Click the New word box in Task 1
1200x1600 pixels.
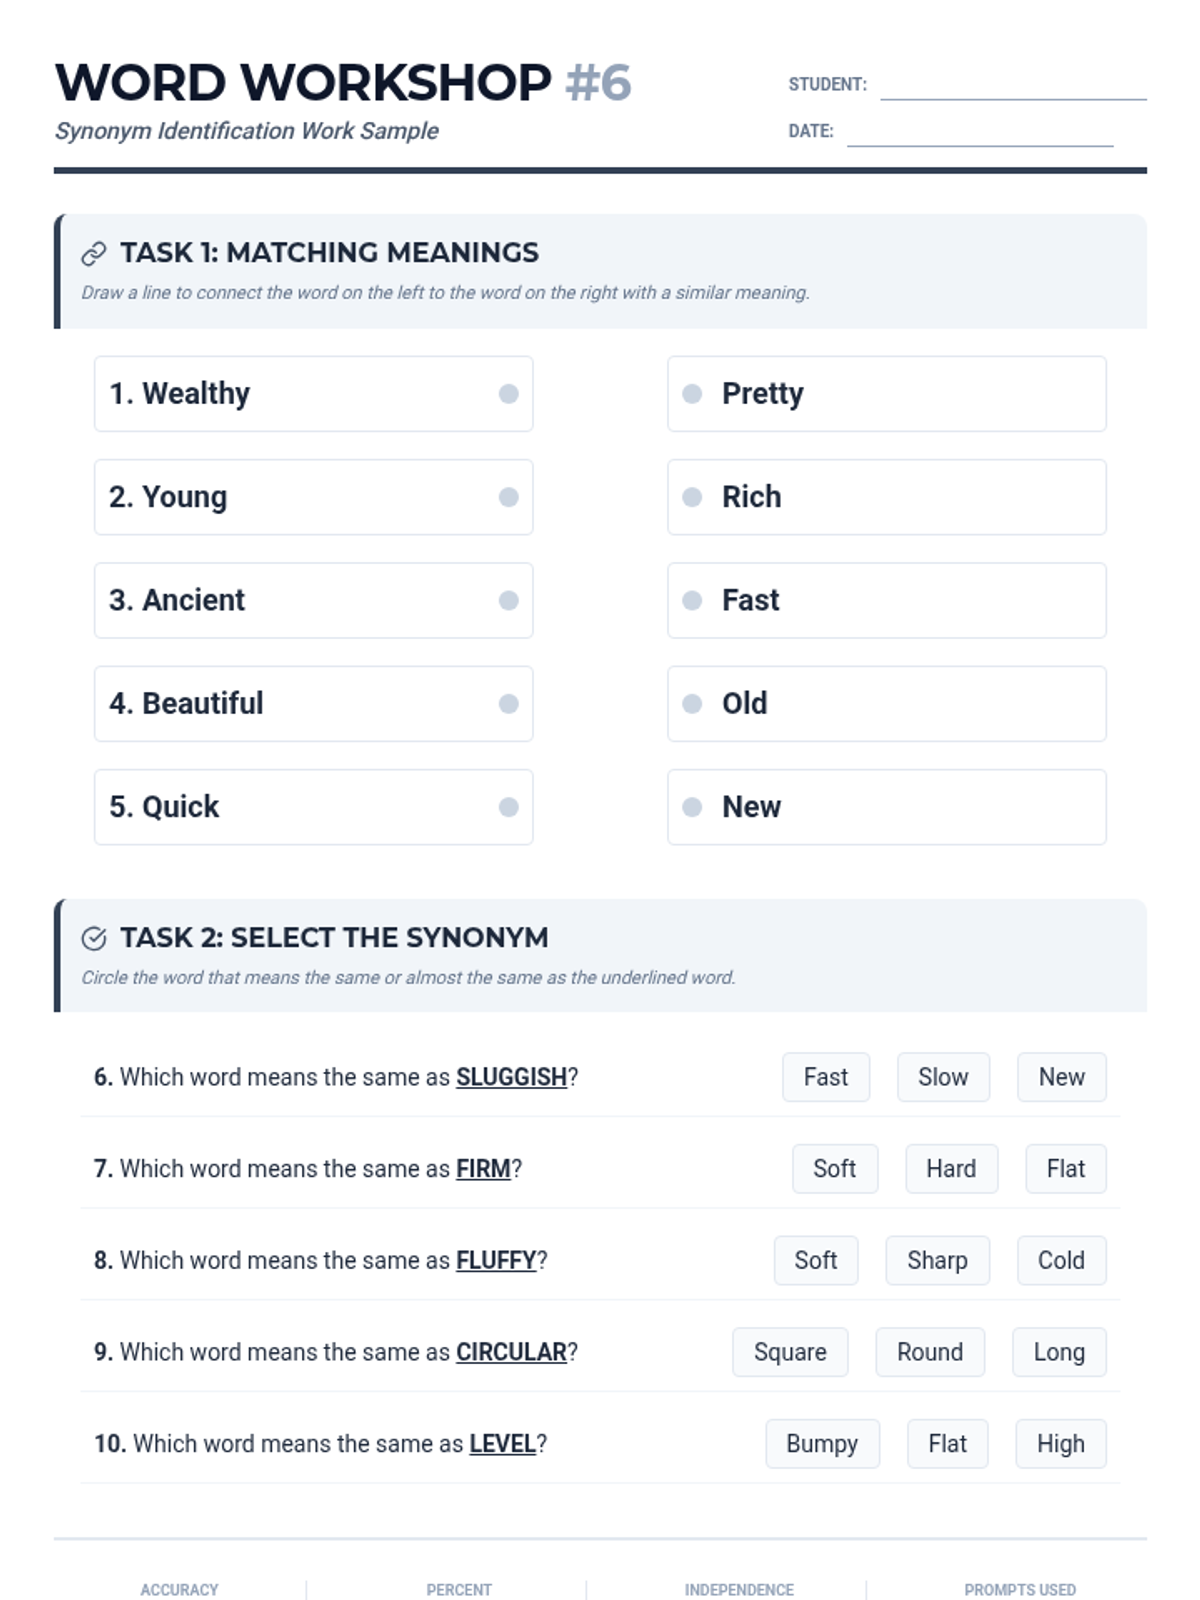pos(886,807)
